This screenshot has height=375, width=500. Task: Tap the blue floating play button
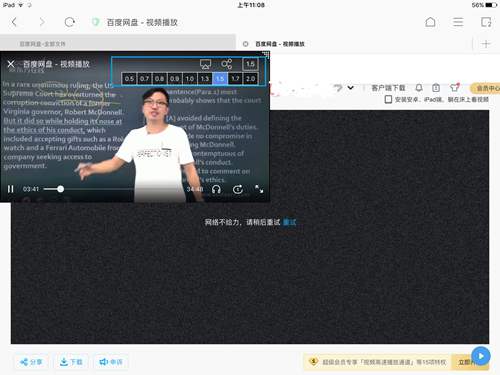(481, 356)
